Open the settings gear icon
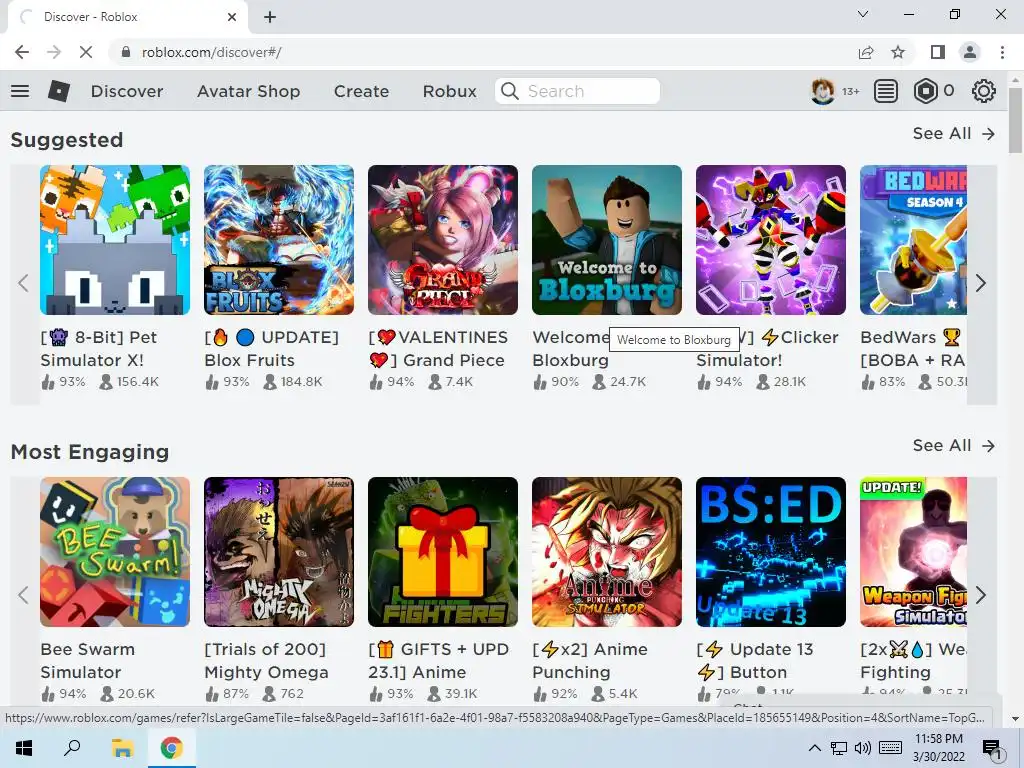Viewport: 1024px width, 768px height. (984, 91)
